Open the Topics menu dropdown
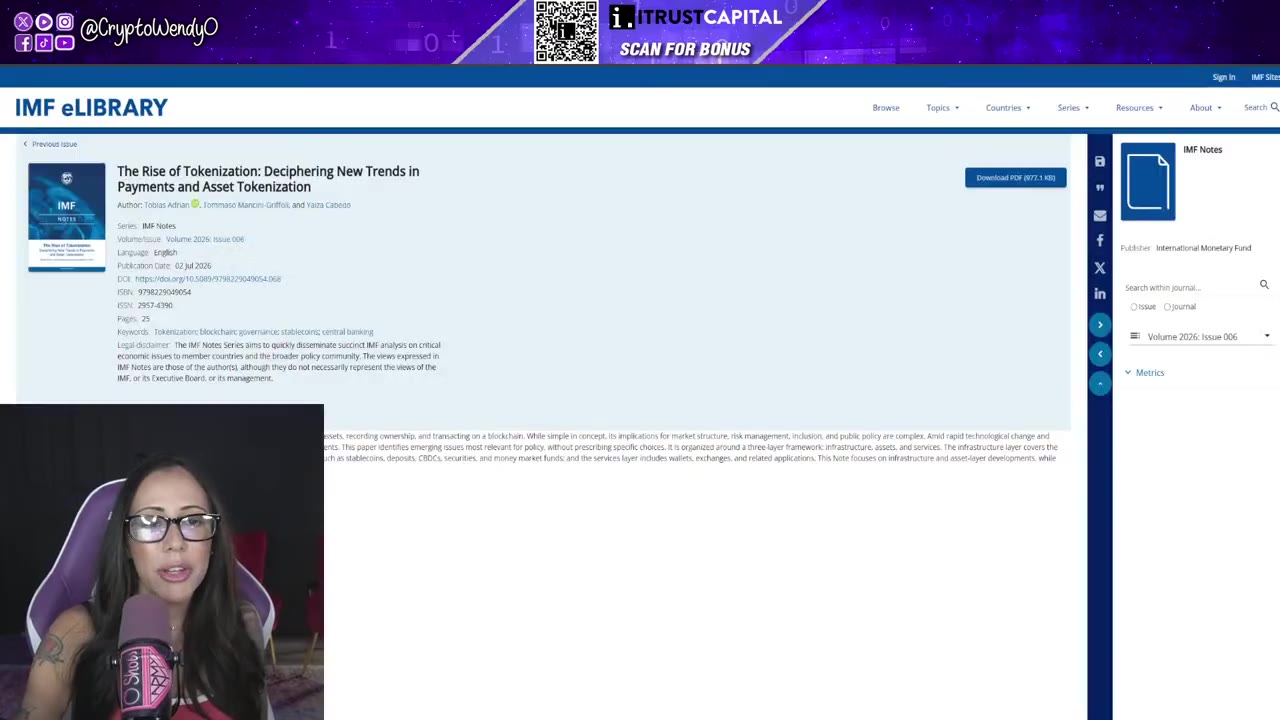 pyautogui.click(x=943, y=108)
